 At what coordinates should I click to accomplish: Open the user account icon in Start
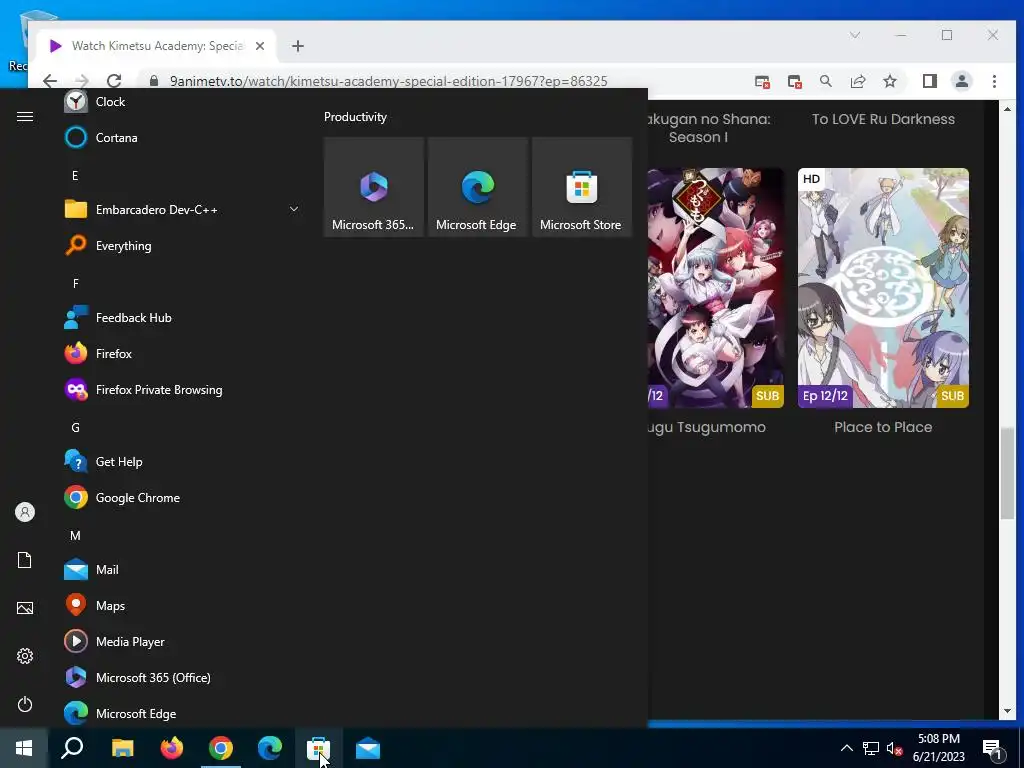25,512
